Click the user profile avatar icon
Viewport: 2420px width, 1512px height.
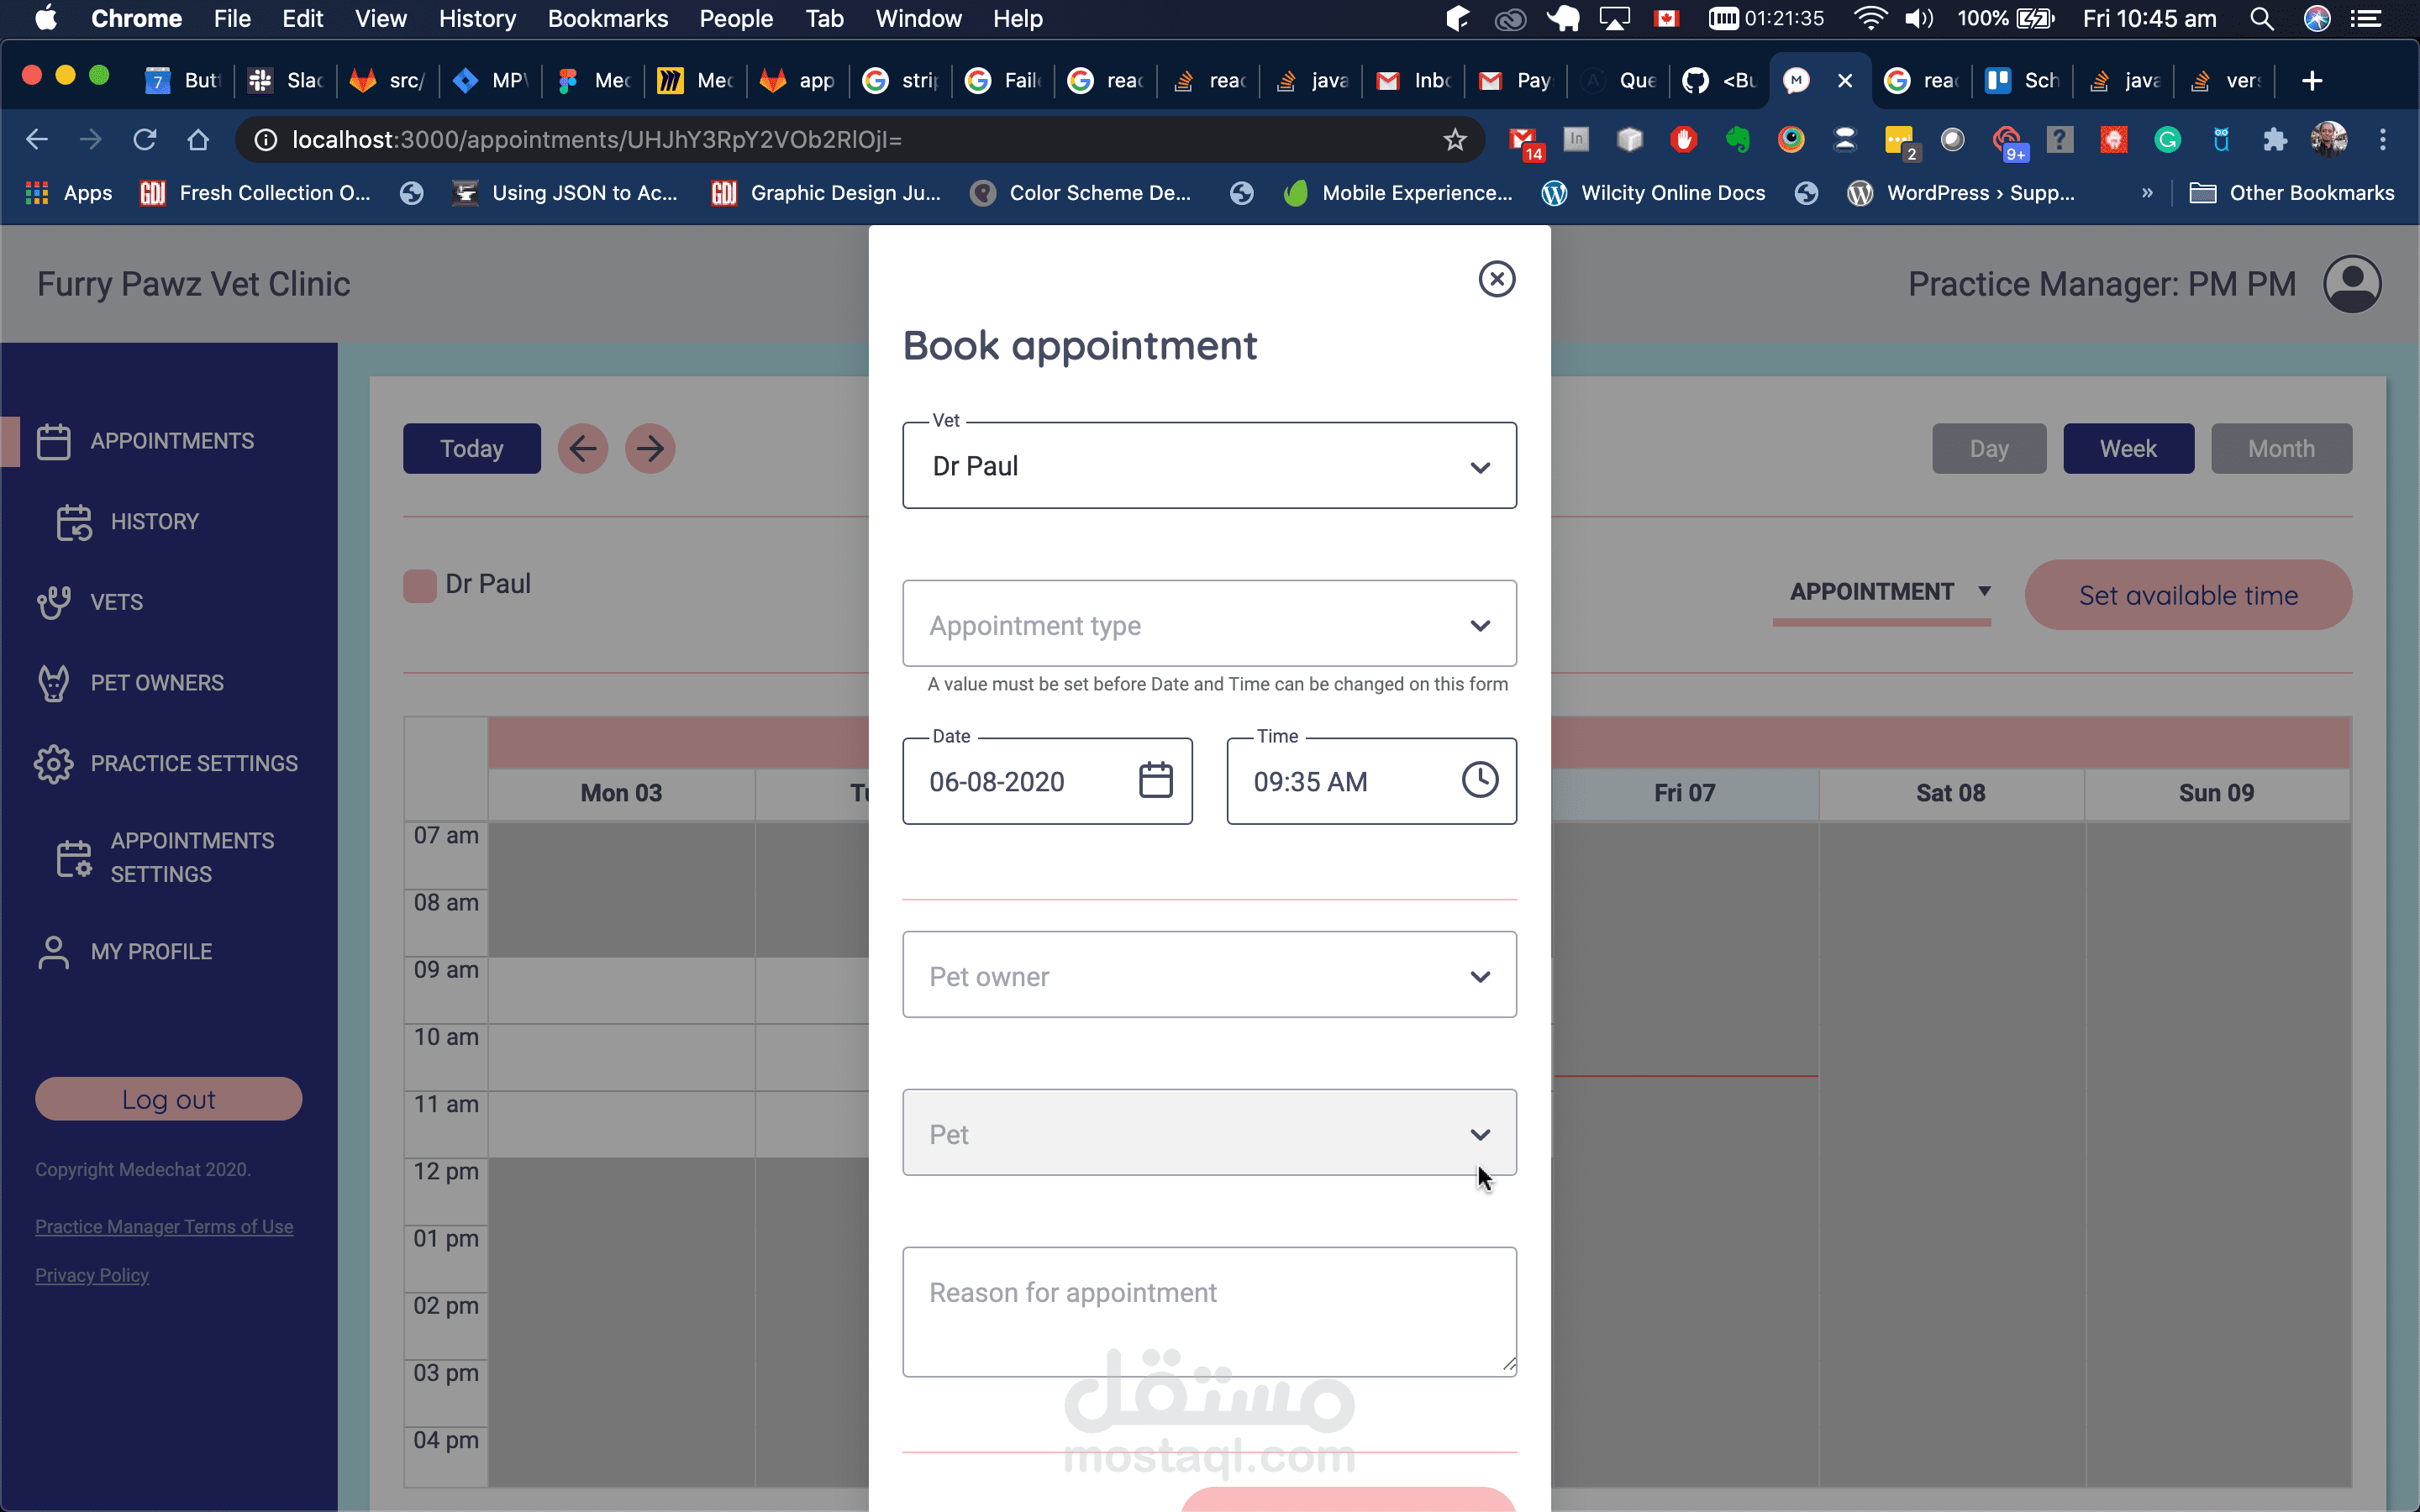2351,284
